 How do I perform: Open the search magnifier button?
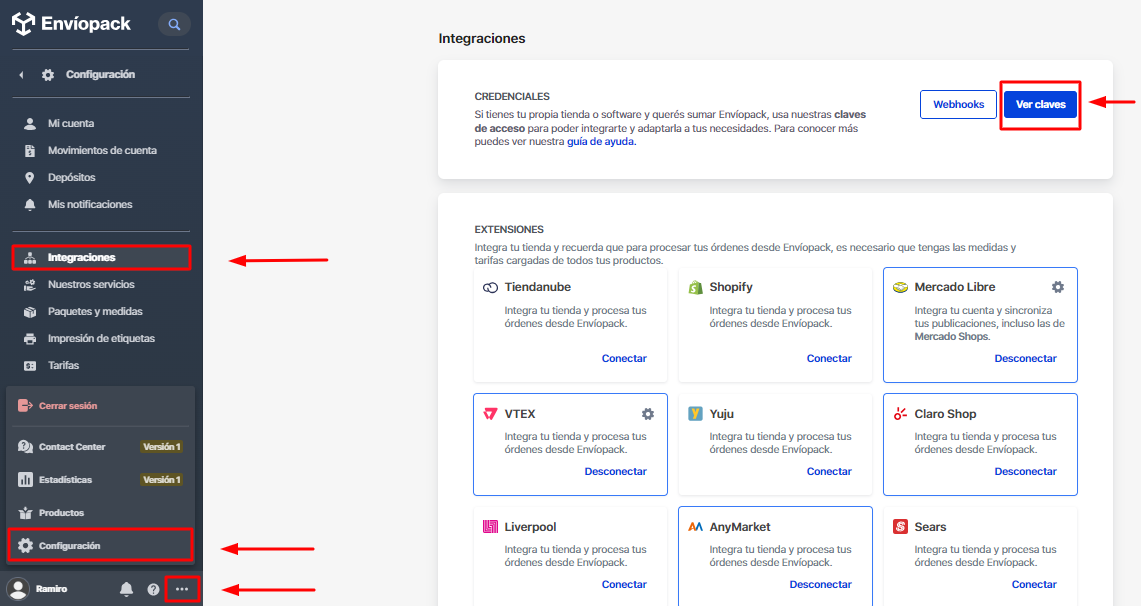(174, 24)
